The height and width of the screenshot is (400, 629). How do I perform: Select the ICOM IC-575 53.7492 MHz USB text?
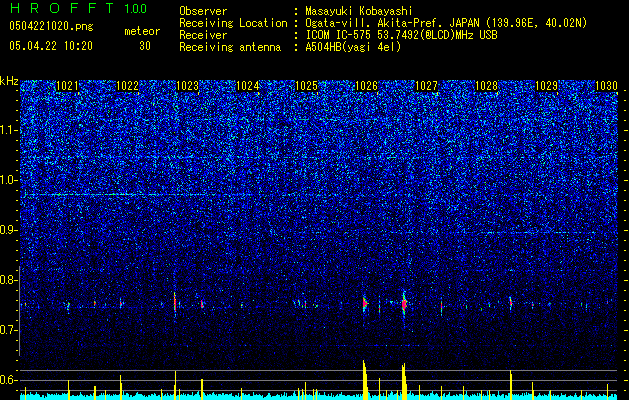click(401, 35)
